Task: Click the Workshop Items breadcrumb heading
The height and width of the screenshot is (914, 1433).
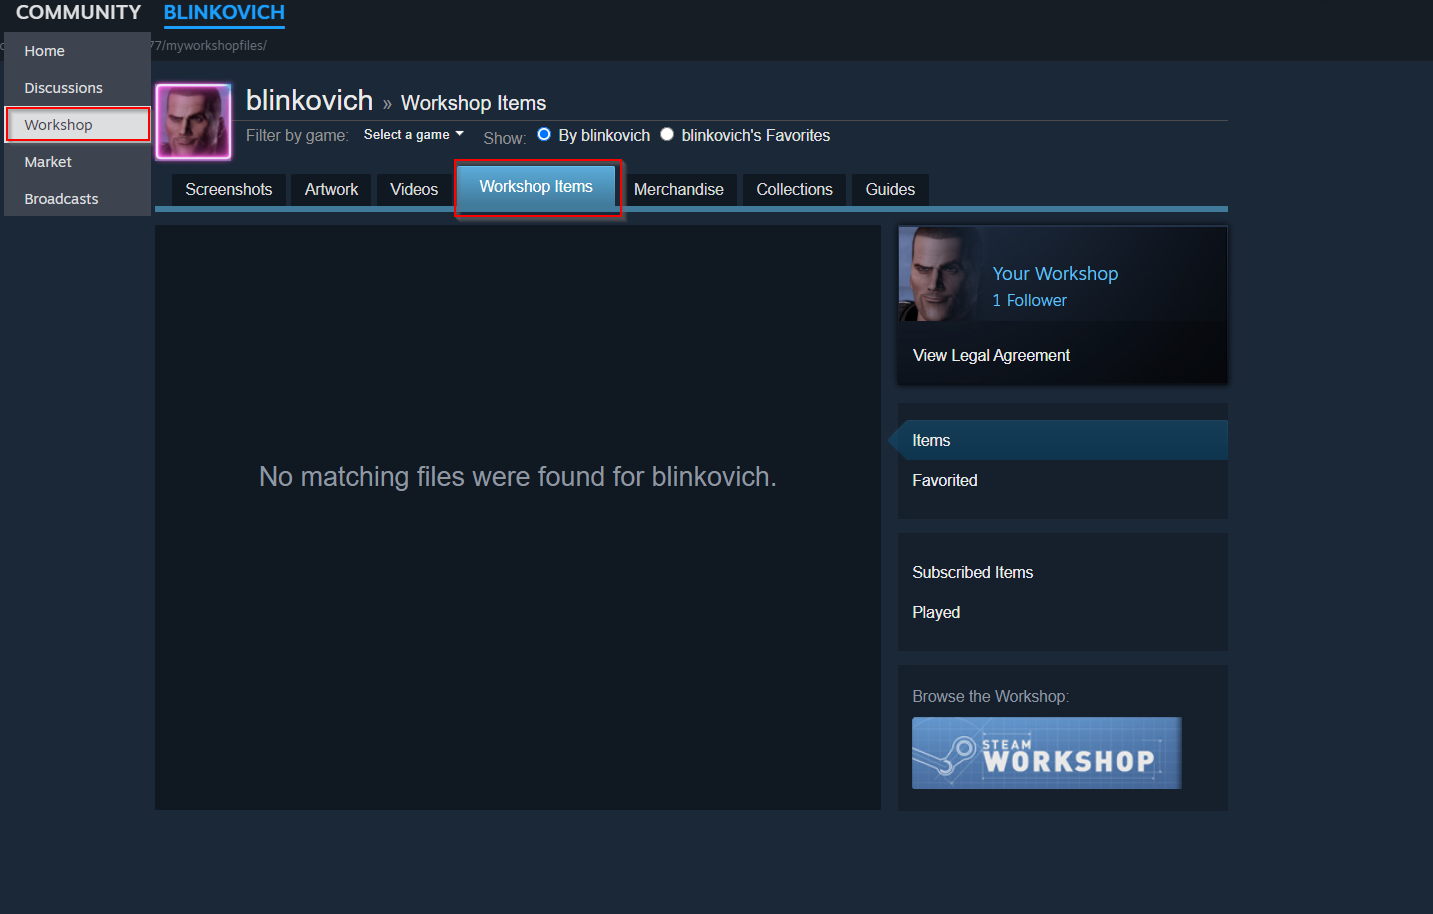Action: (473, 103)
